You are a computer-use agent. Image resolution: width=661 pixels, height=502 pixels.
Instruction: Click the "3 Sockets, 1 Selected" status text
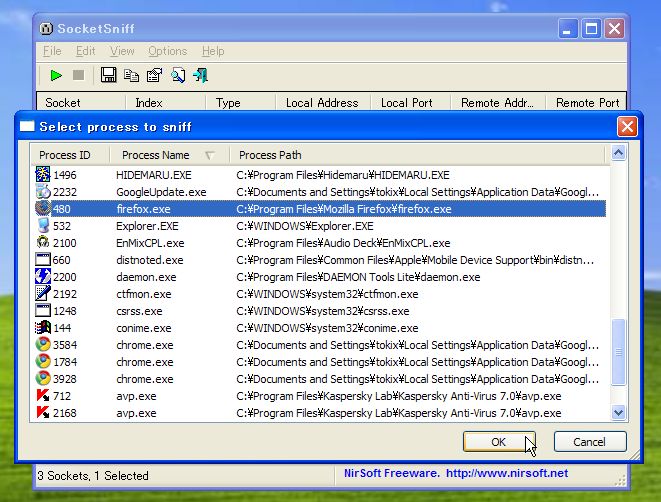coord(93,475)
